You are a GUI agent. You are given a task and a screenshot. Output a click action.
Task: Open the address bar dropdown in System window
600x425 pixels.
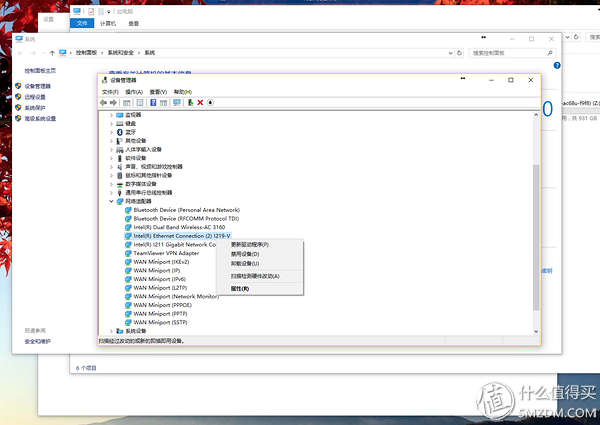(450, 53)
